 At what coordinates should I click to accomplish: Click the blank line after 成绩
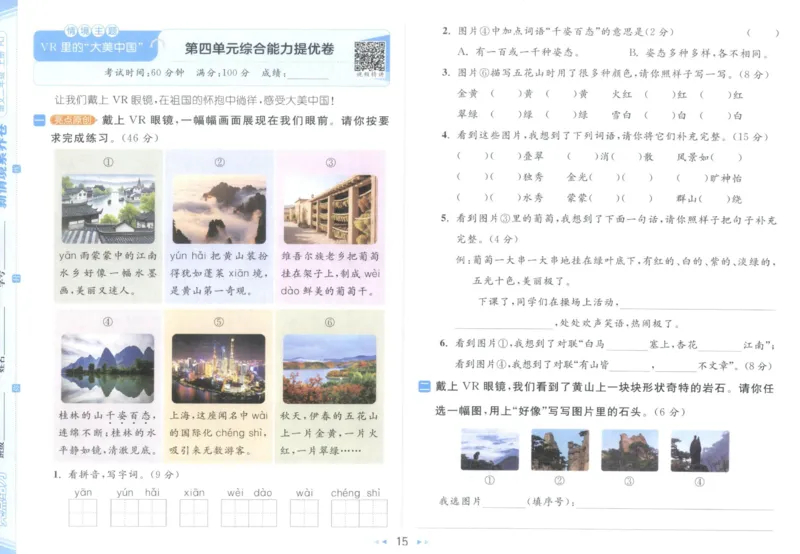click(308, 75)
